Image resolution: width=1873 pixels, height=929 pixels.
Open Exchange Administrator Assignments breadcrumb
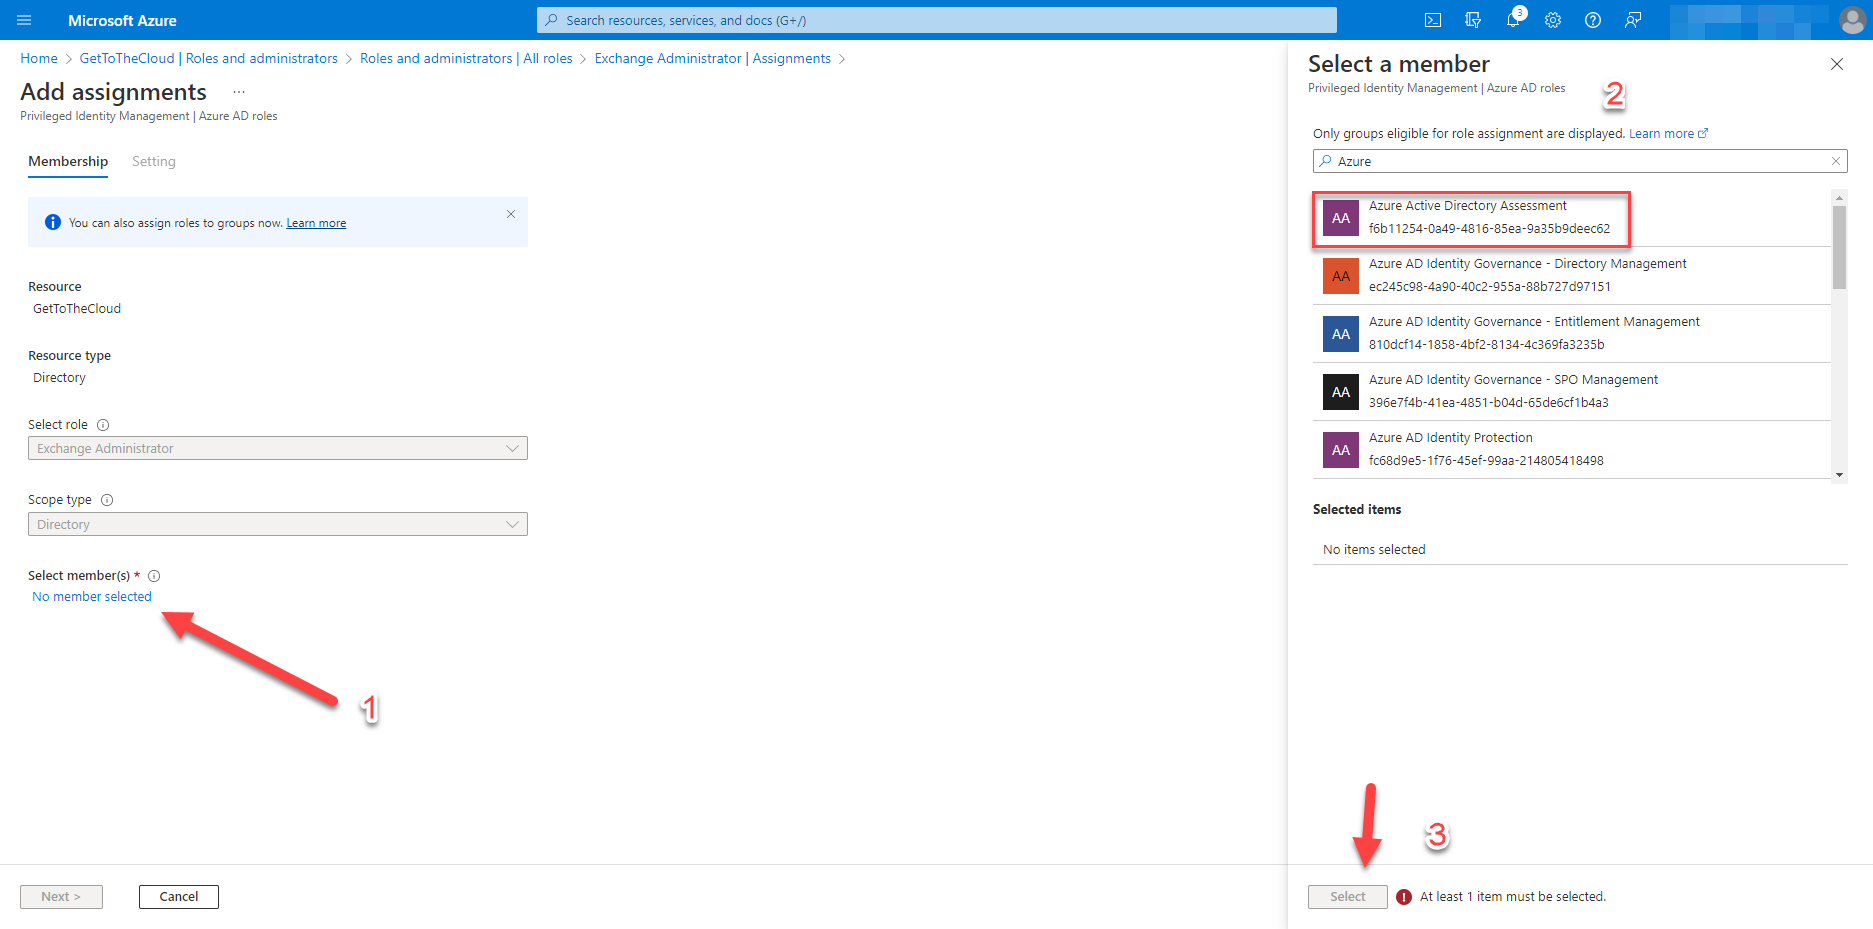[713, 58]
